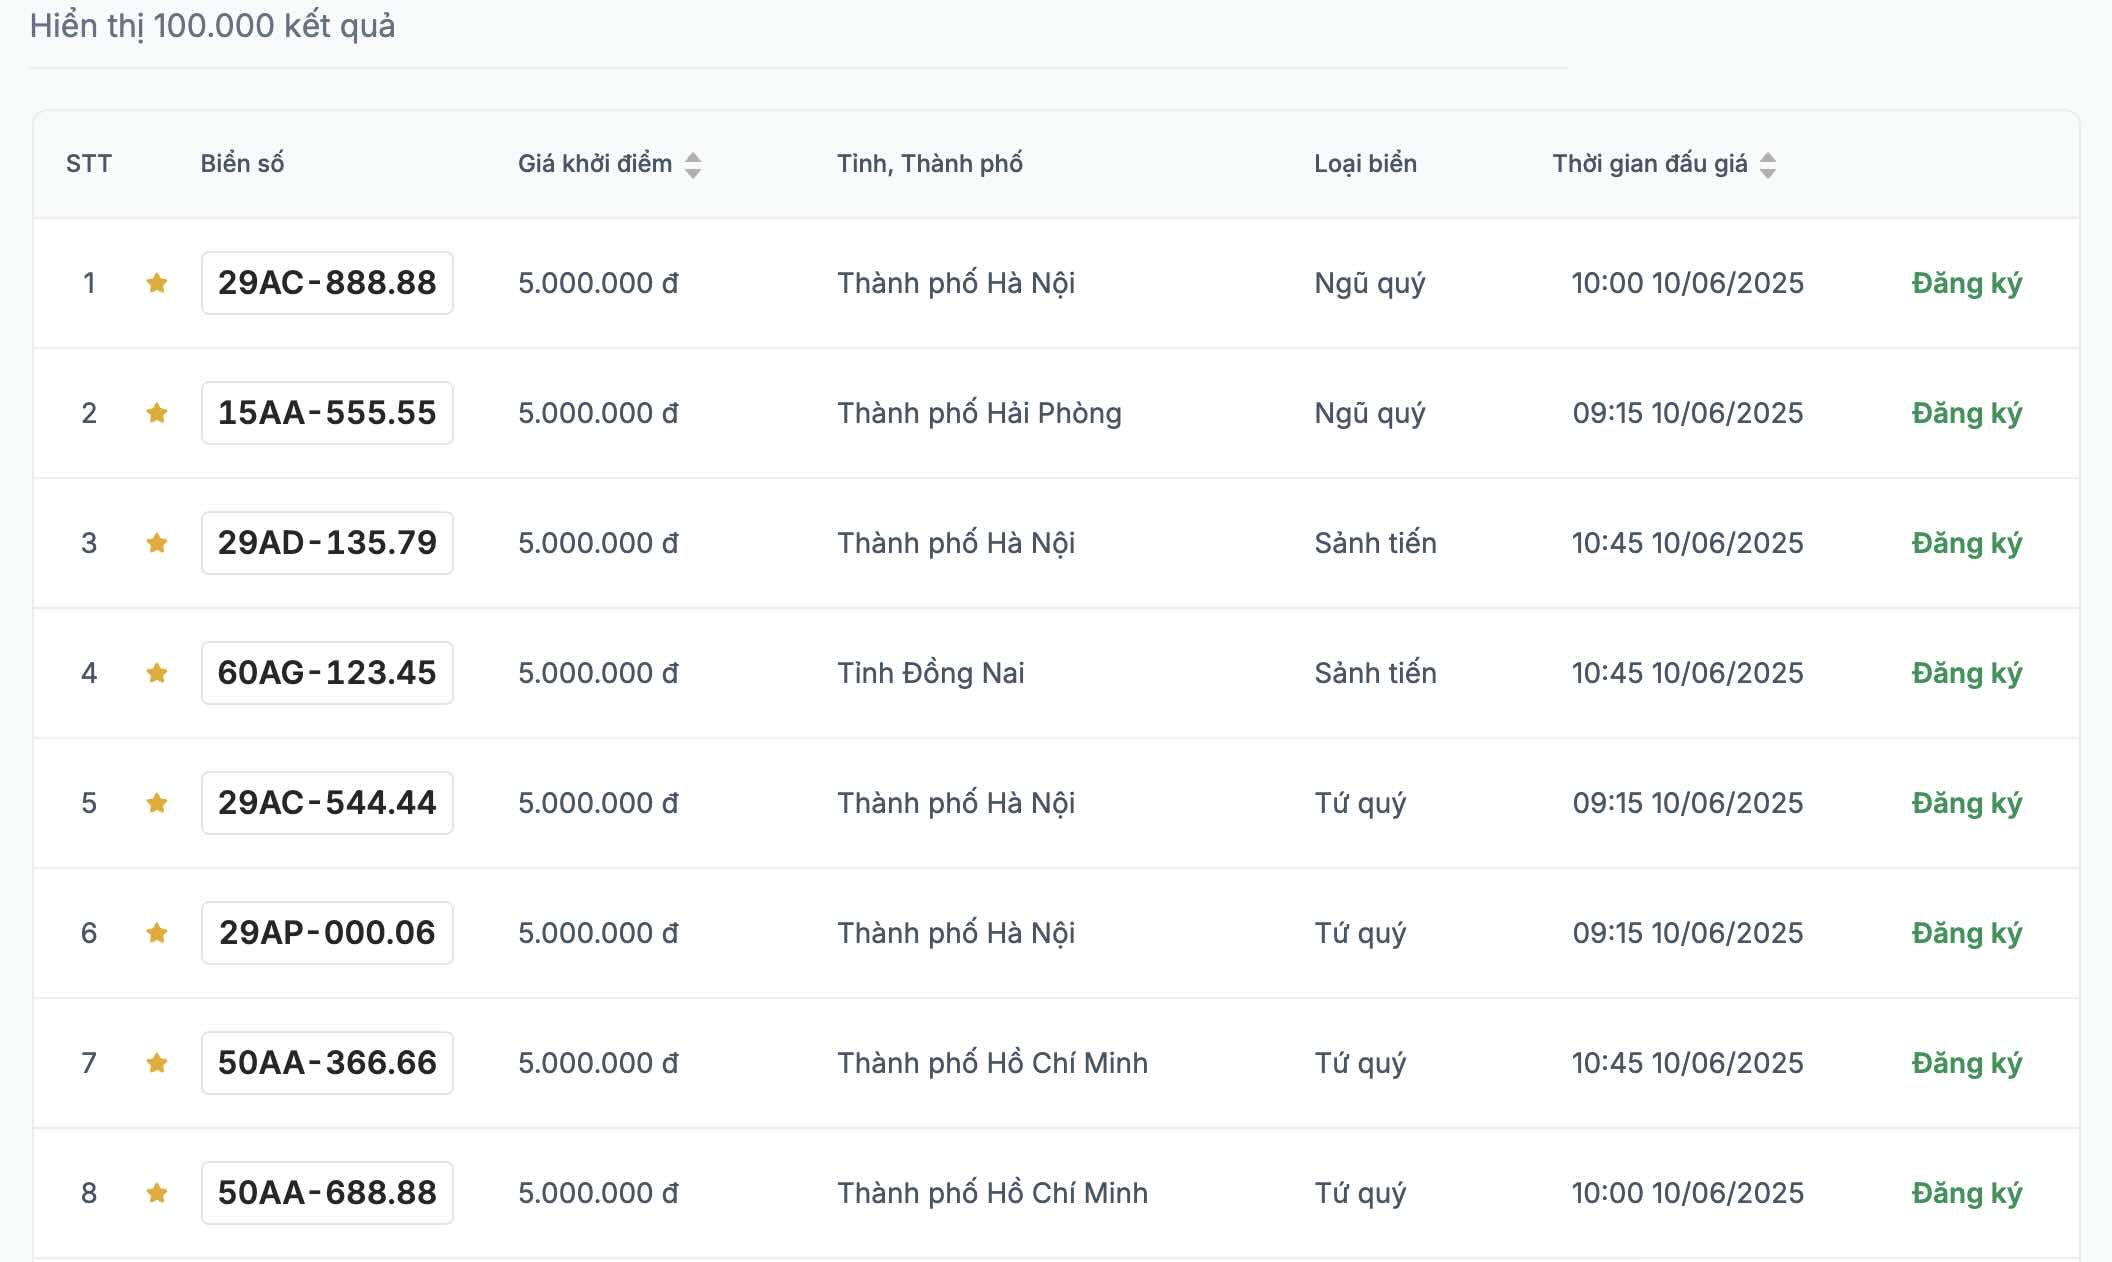Toggle favorite star for plate 50AA-688.88
2112x1262 pixels.
(157, 1193)
